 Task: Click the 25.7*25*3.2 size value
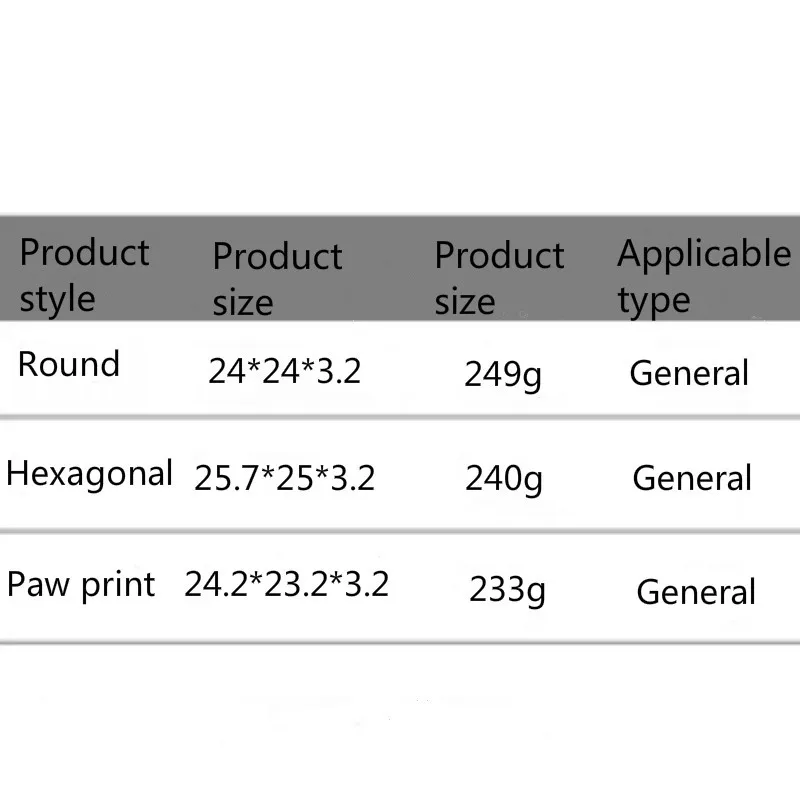[x=285, y=479]
